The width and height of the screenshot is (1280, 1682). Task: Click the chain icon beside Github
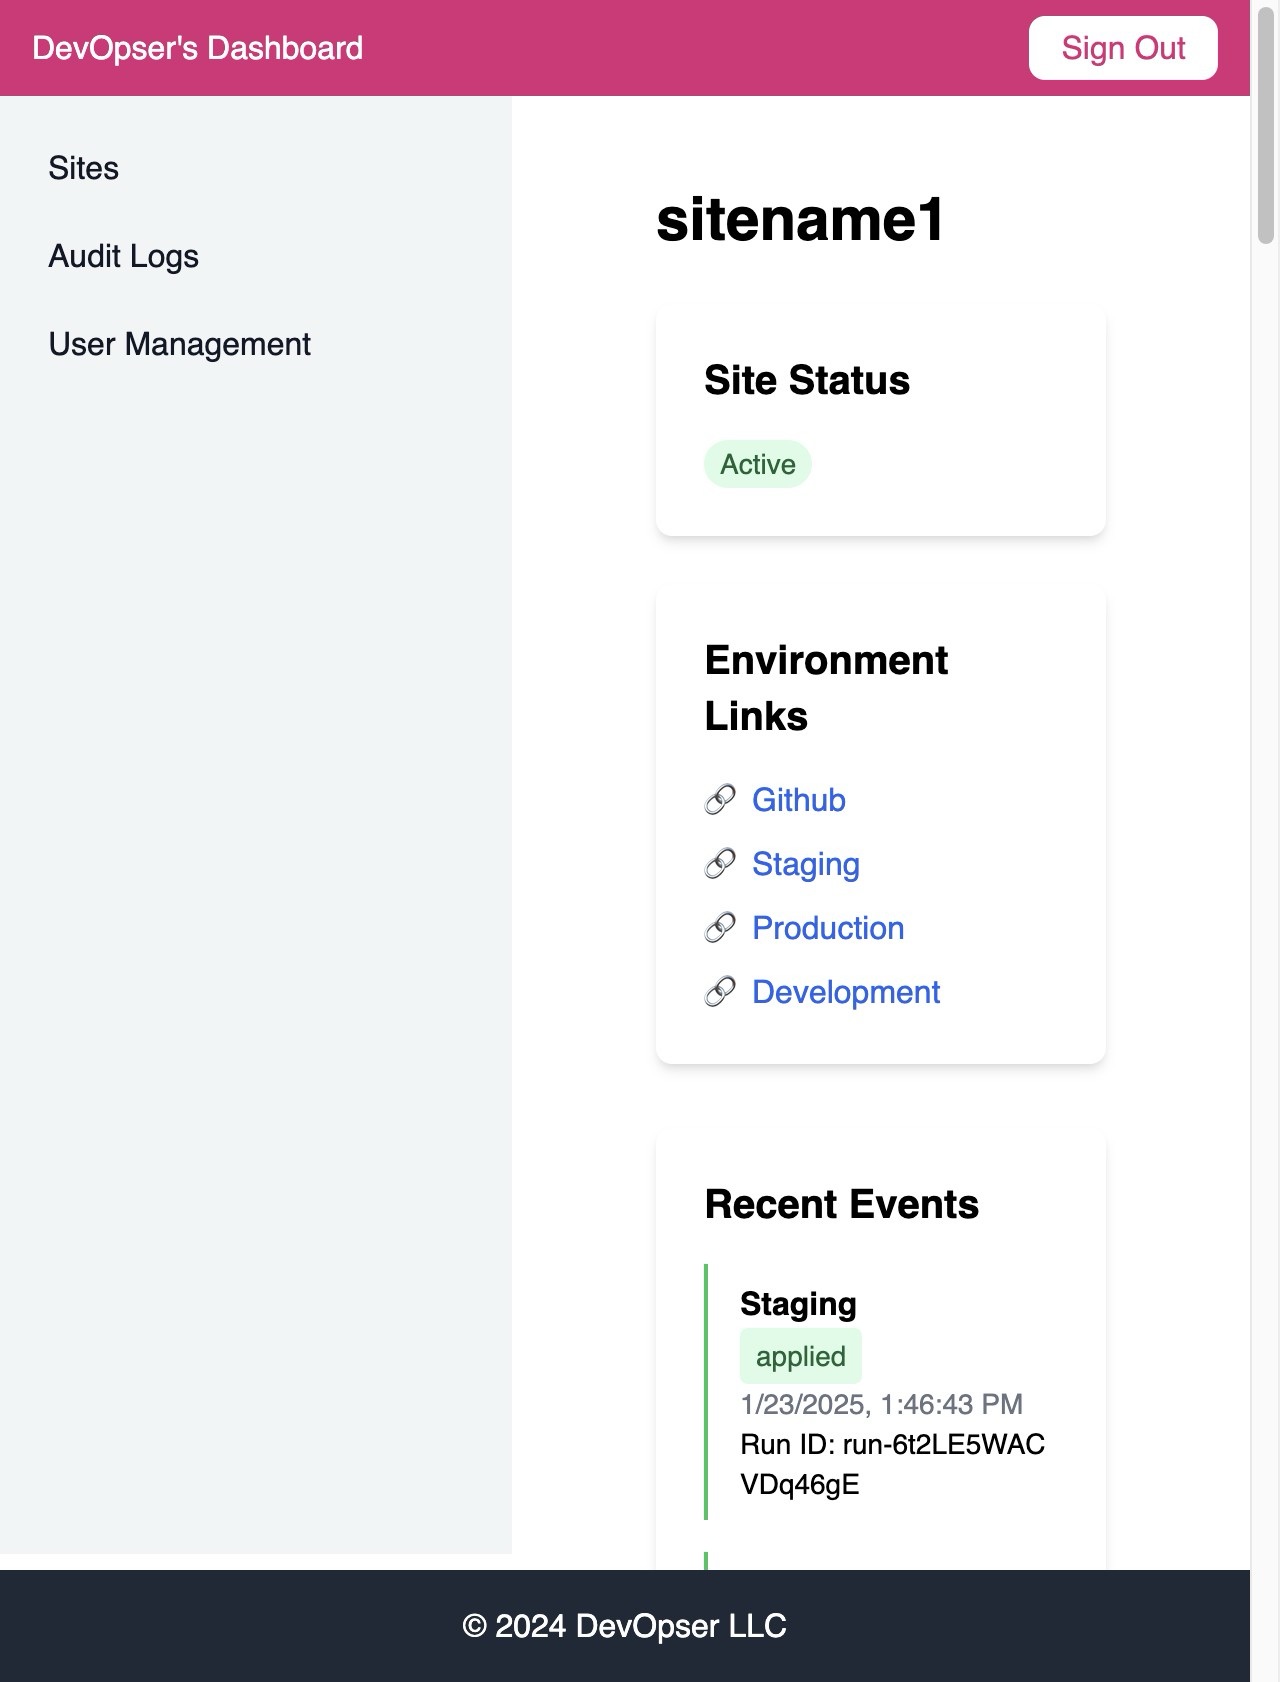pyautogui.click(x=720, y=800)
